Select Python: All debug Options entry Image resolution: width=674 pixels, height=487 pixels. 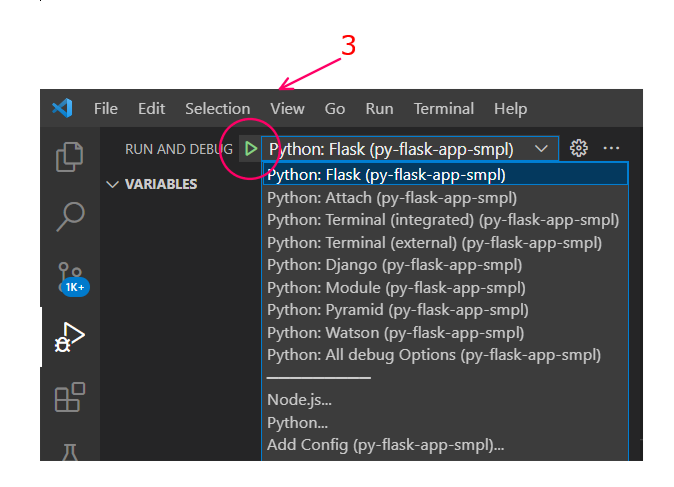point(433,355)
